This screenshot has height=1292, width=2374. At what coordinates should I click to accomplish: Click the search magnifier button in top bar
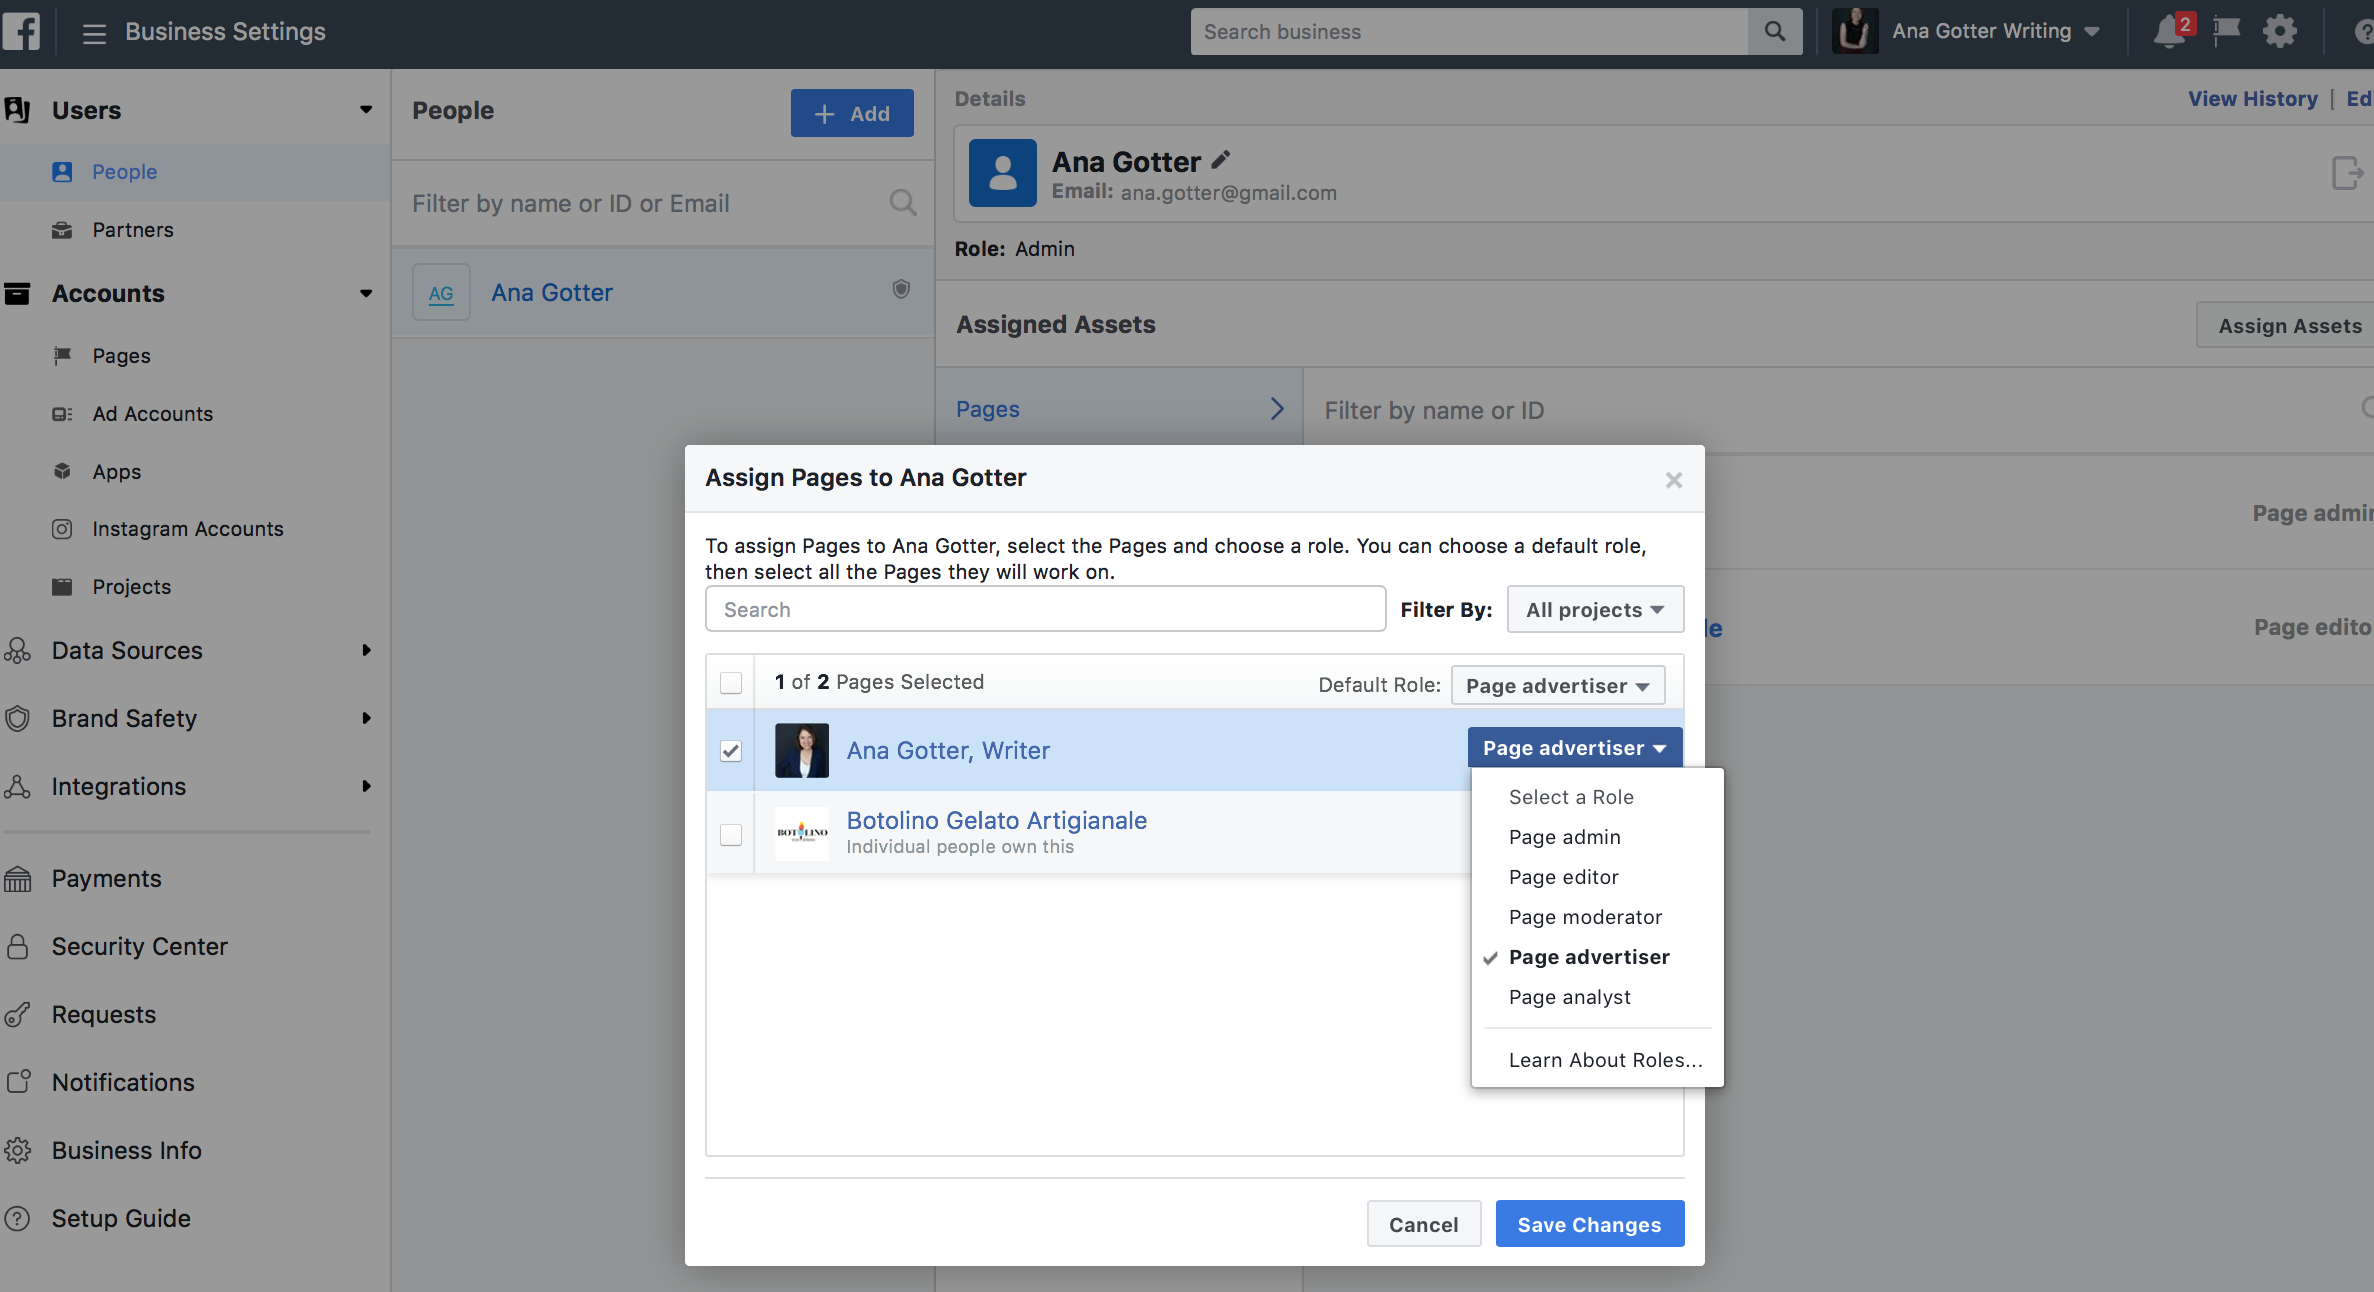coord(1774,32)
